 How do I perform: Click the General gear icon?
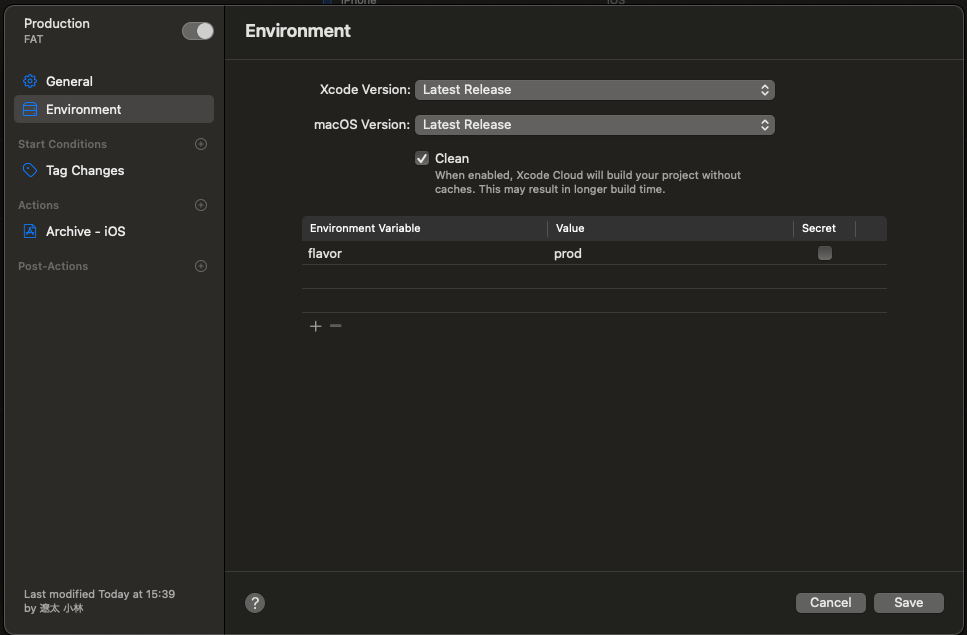(x=30, y=81)
